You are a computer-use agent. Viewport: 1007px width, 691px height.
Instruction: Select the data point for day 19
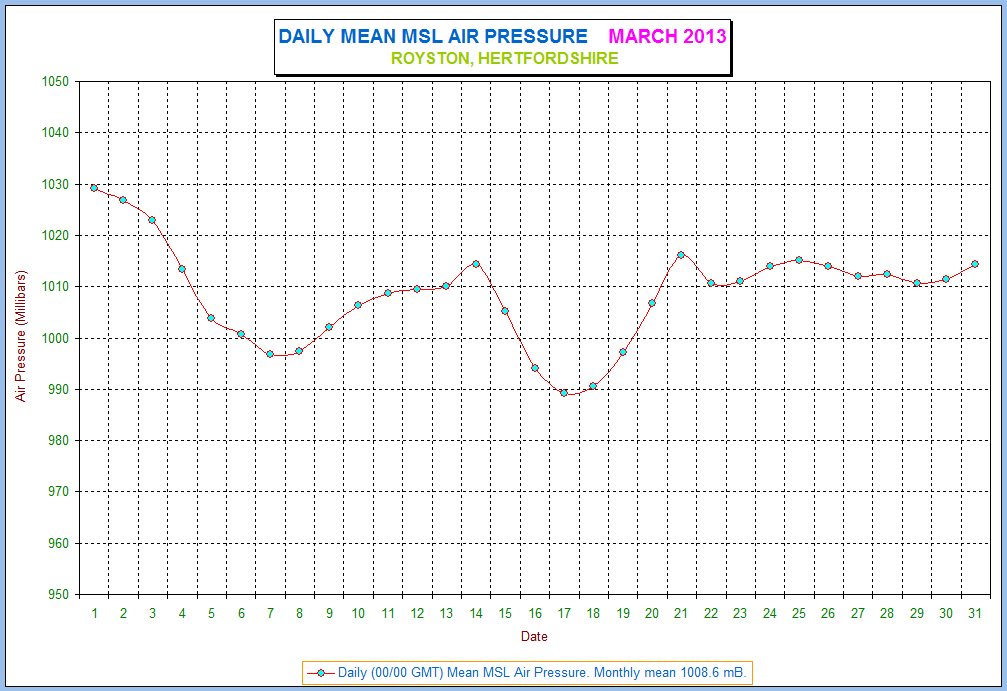[622, 352]
